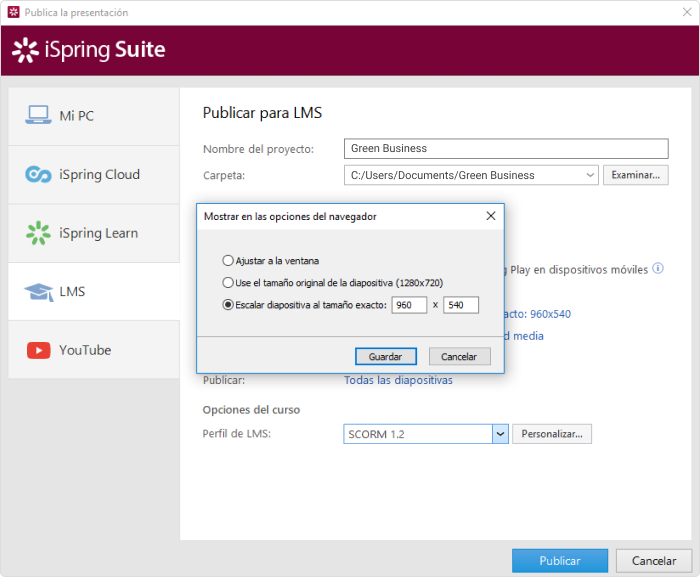This screenshot has width=700, height=577.
Task: Click the app icon in title bar
Action: point(14,12)
